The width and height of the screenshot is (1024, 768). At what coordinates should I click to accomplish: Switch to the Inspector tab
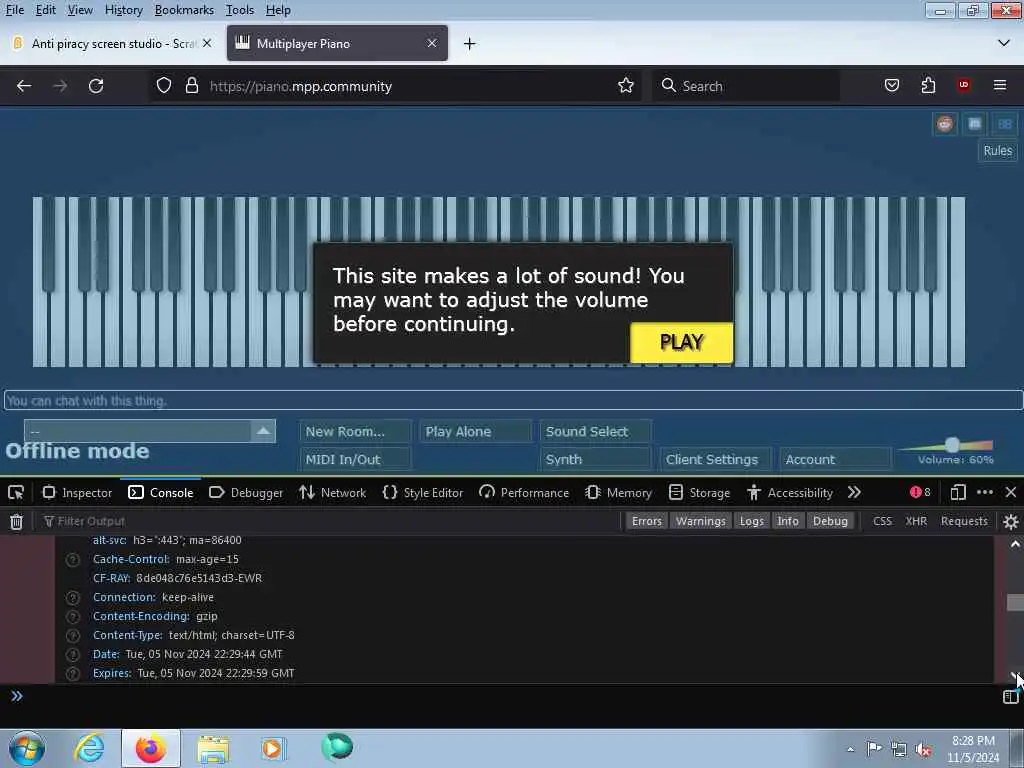(x=77, y=492)
